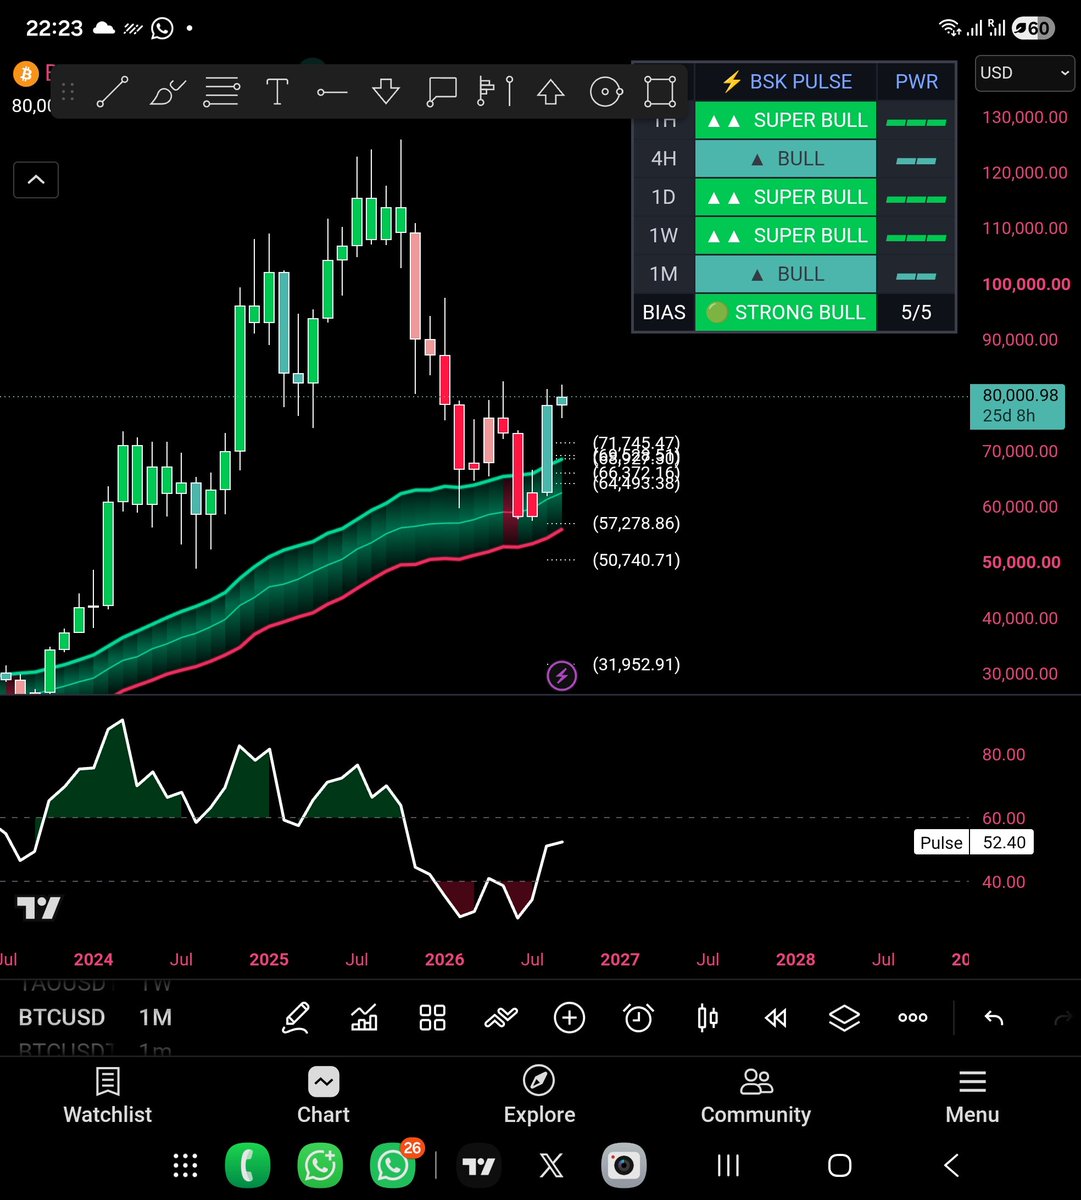The height and width of the screenshot is (1200, 1081).
Task: Switch to the Explore tab
Action: 539,1096
